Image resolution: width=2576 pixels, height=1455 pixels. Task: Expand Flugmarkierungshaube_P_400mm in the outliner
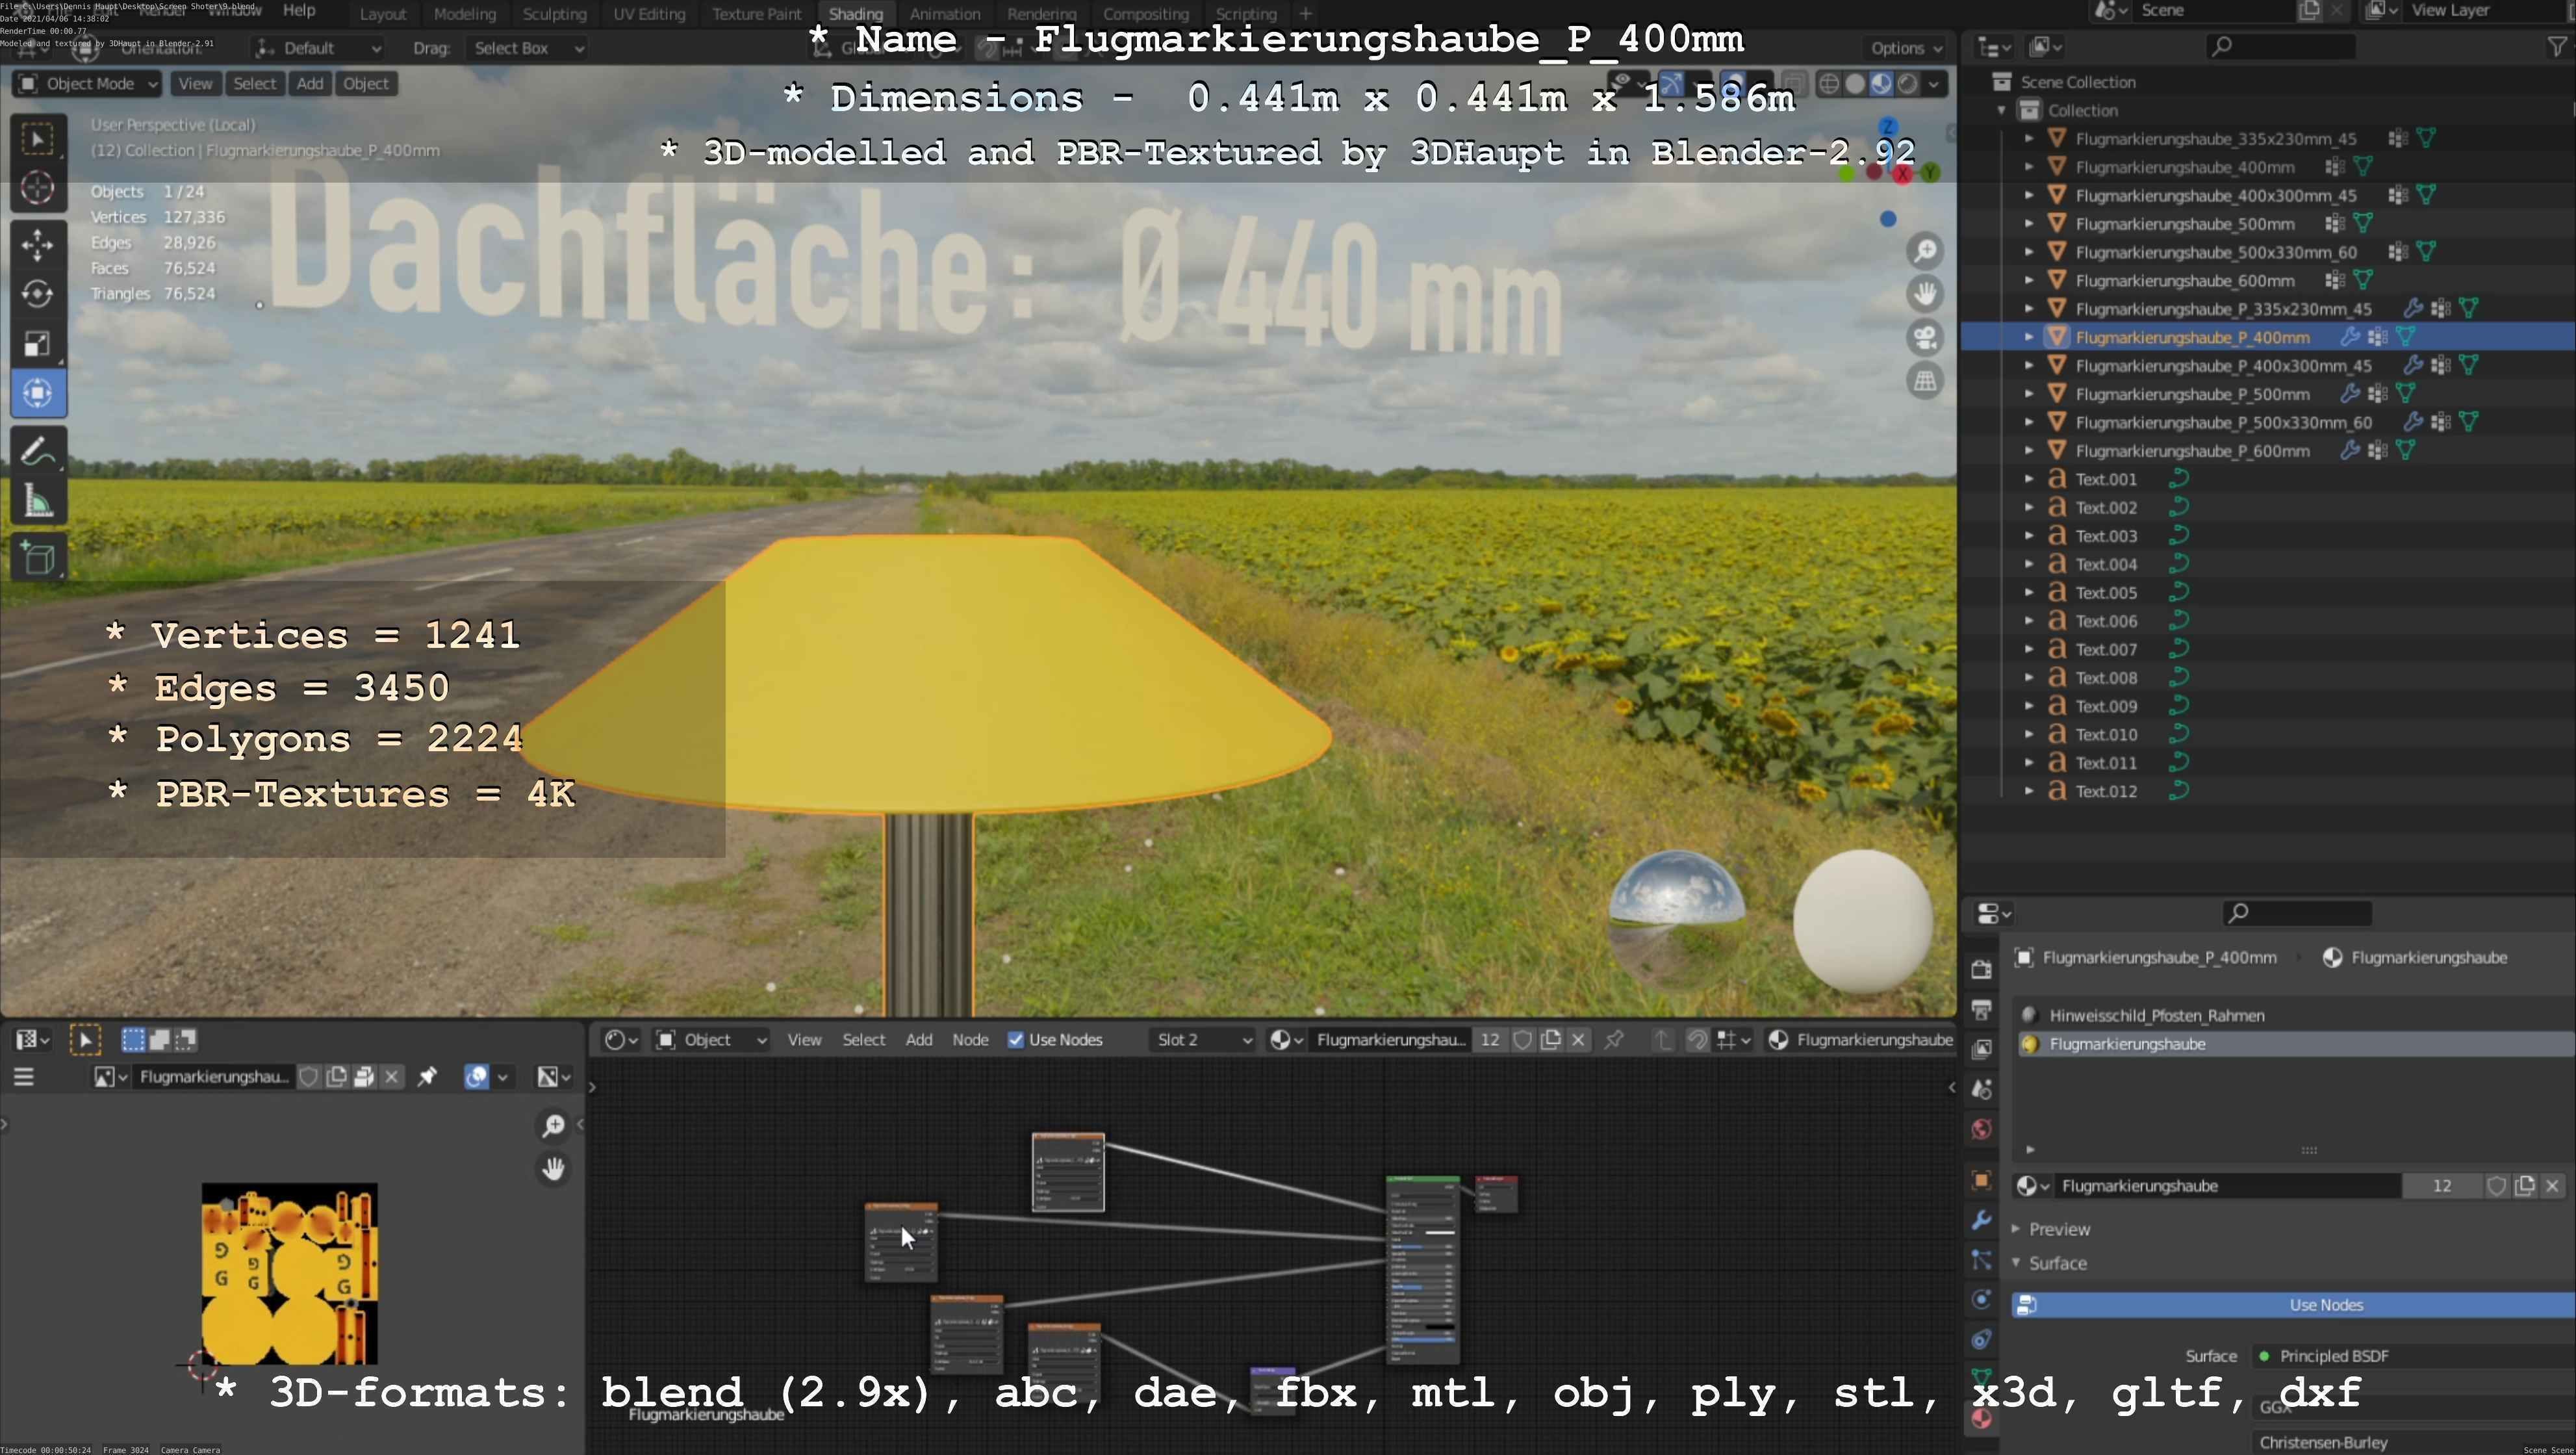(x=2029, y=337)
